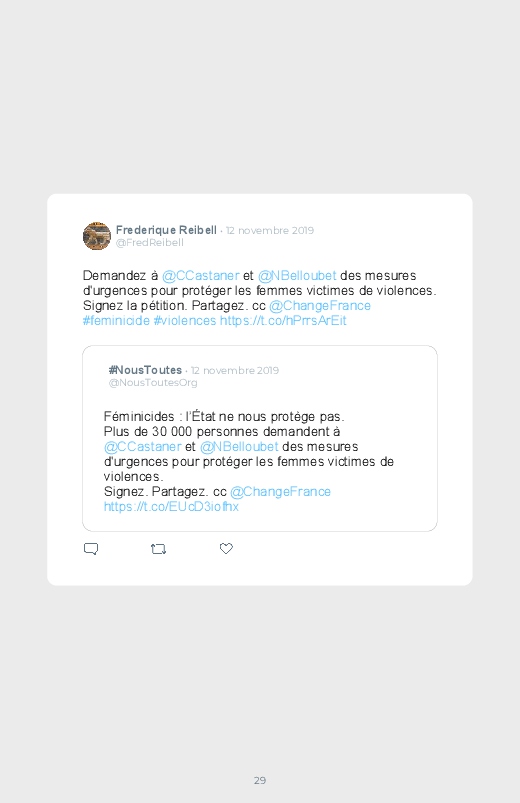Like the tweet with heart icon
Image resolution: width=520 pixels, height=803 pixels.
pos(226,548)
